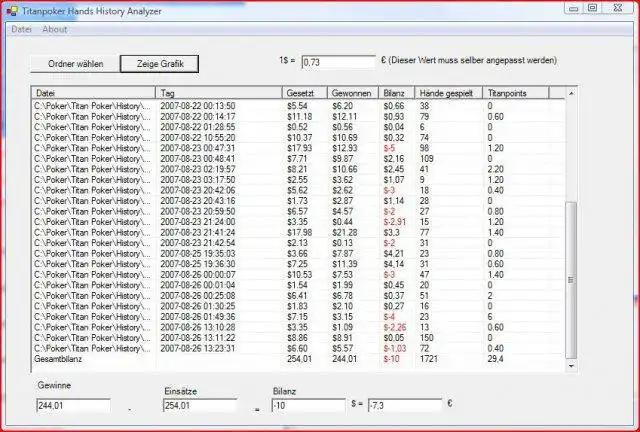Focus the Gewinne field showing 244,01
This screenshot has width=640, height=432.
(73, 406)
